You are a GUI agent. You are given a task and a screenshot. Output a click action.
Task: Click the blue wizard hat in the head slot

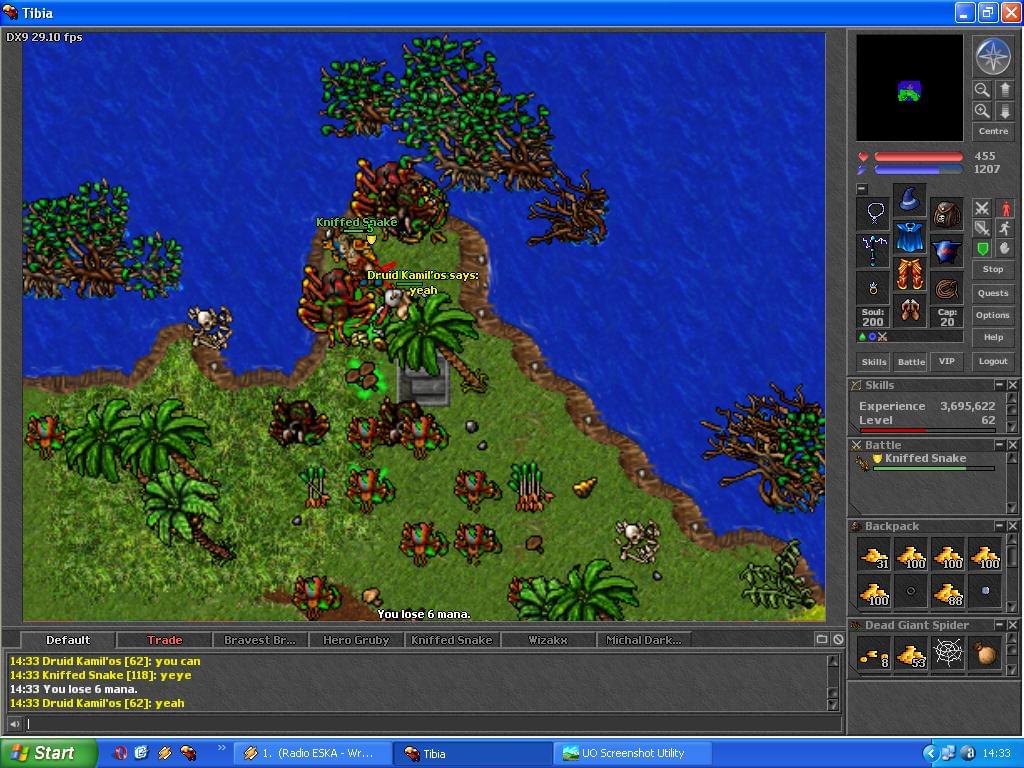pos(909,199)
